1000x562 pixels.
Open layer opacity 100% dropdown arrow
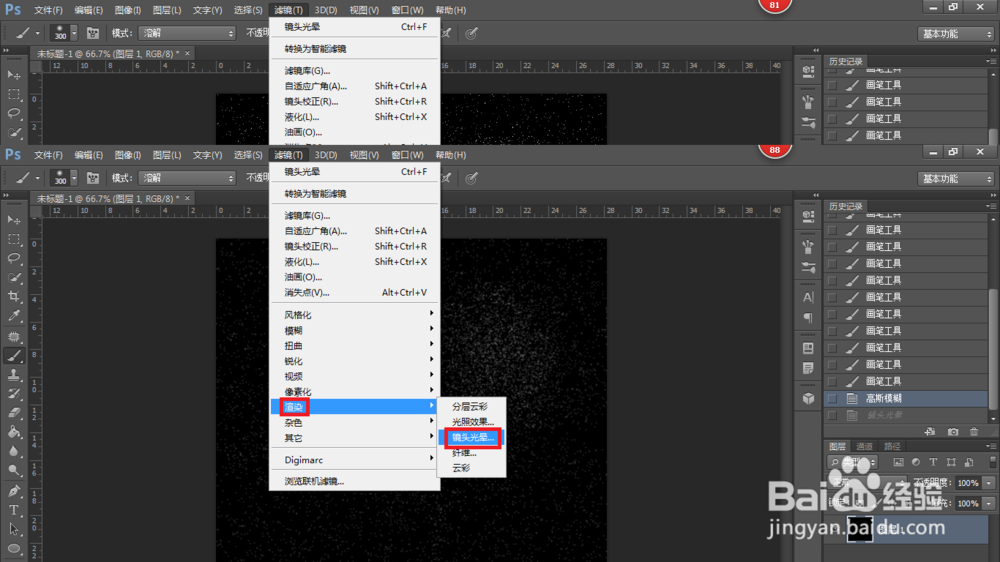click(989, 483)
